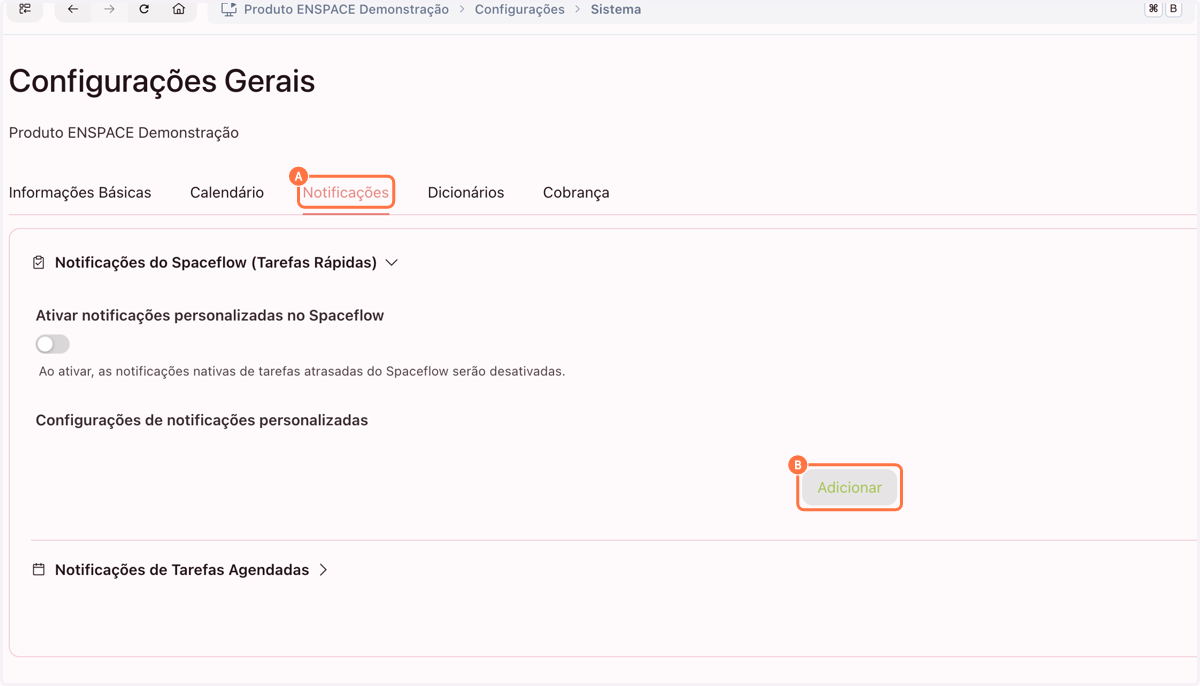Screen dimensions: 1200x686
Task: Open the Configurações breadcrumb
Action: 520,9
